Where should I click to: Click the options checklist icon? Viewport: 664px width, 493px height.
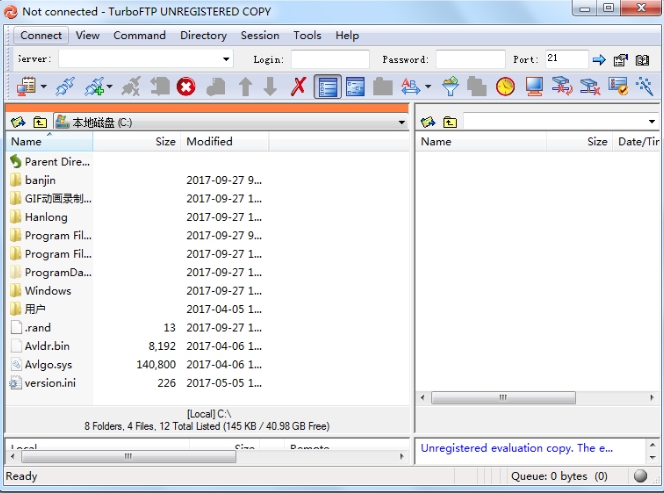click(618, 87)
